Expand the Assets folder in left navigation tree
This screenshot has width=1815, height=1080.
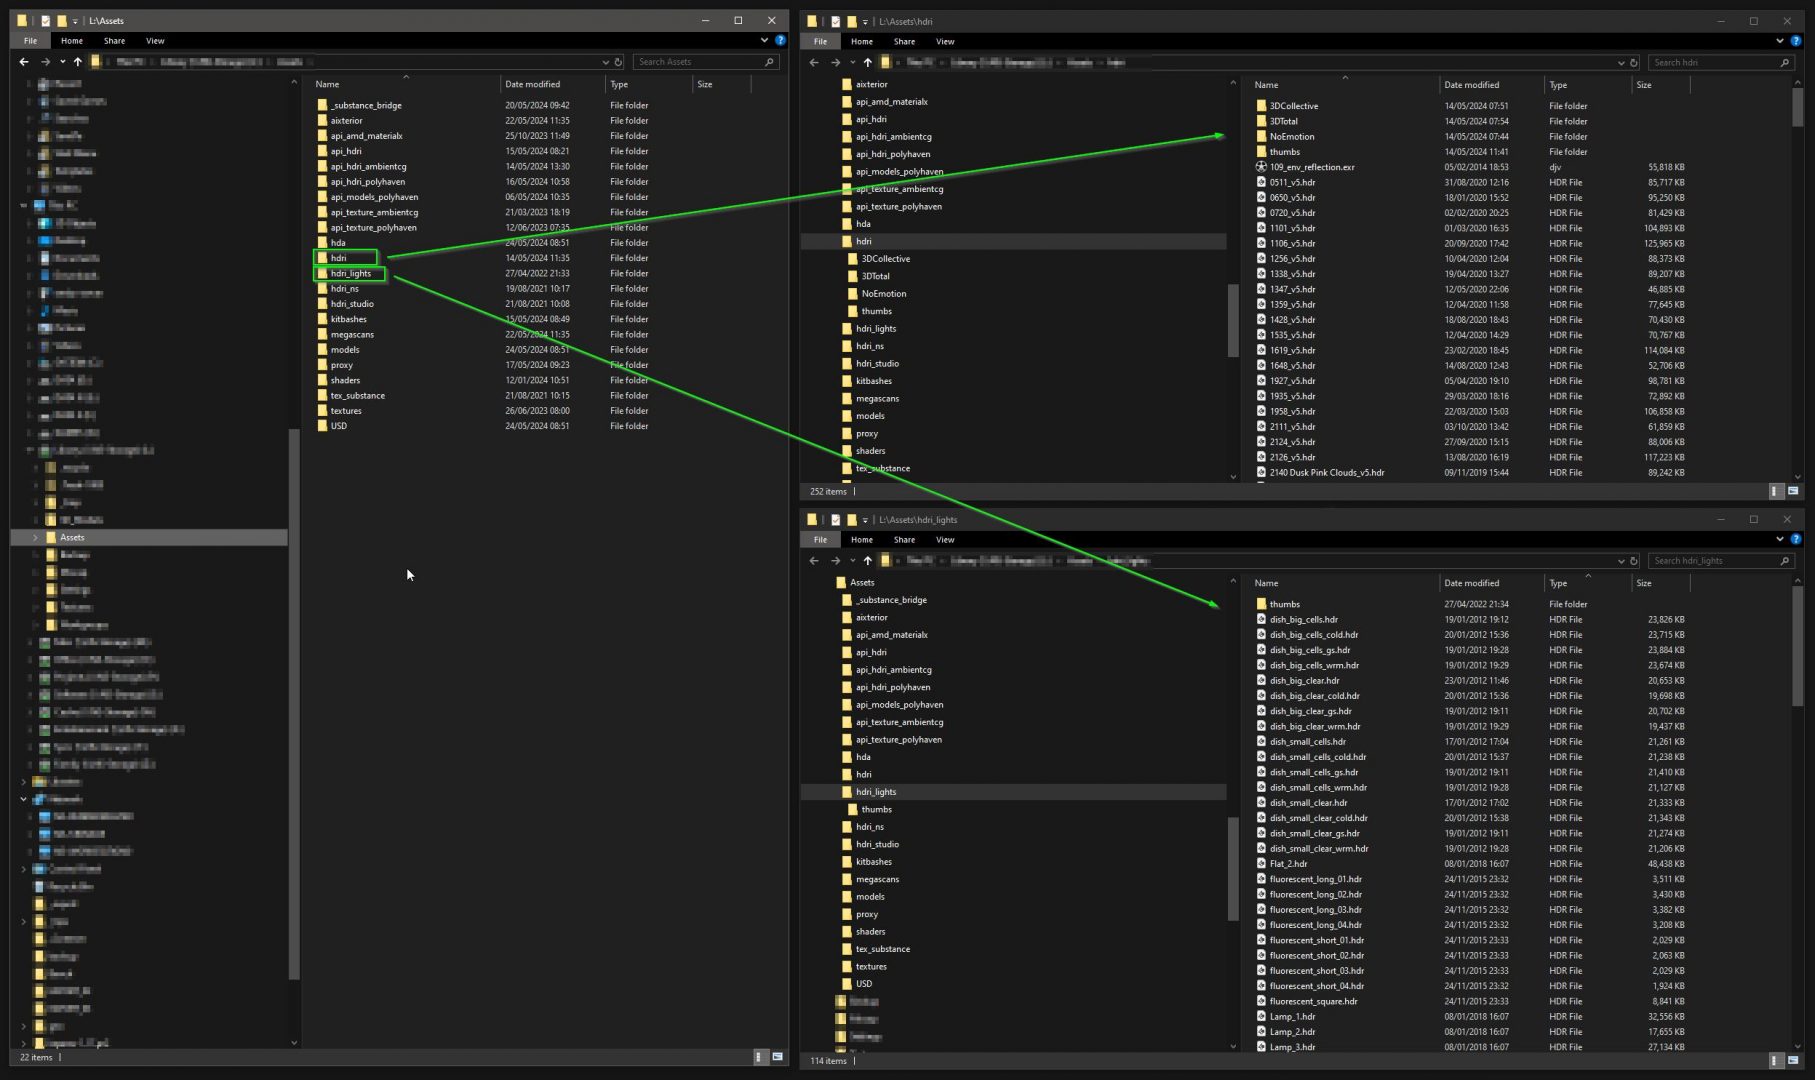coord(36,538)
